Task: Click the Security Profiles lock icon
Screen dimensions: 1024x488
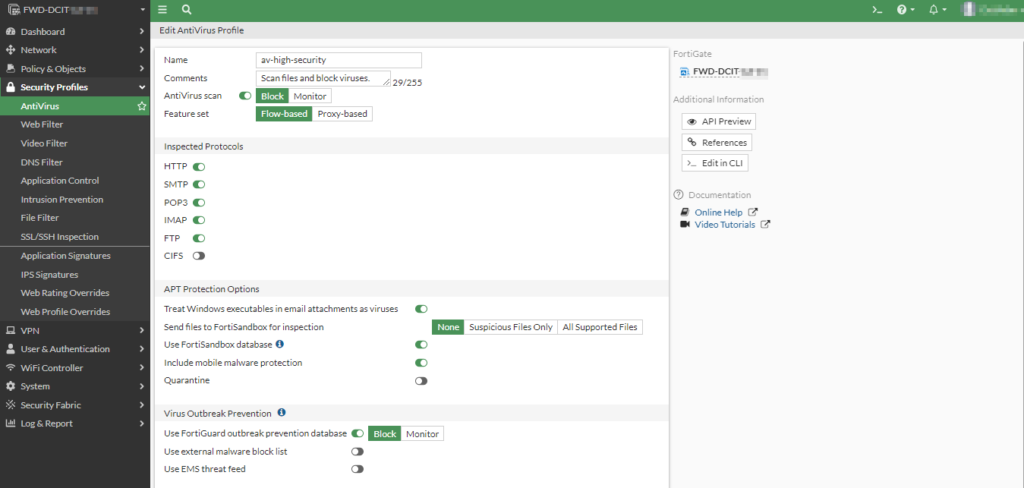Action: click(10, 87)
